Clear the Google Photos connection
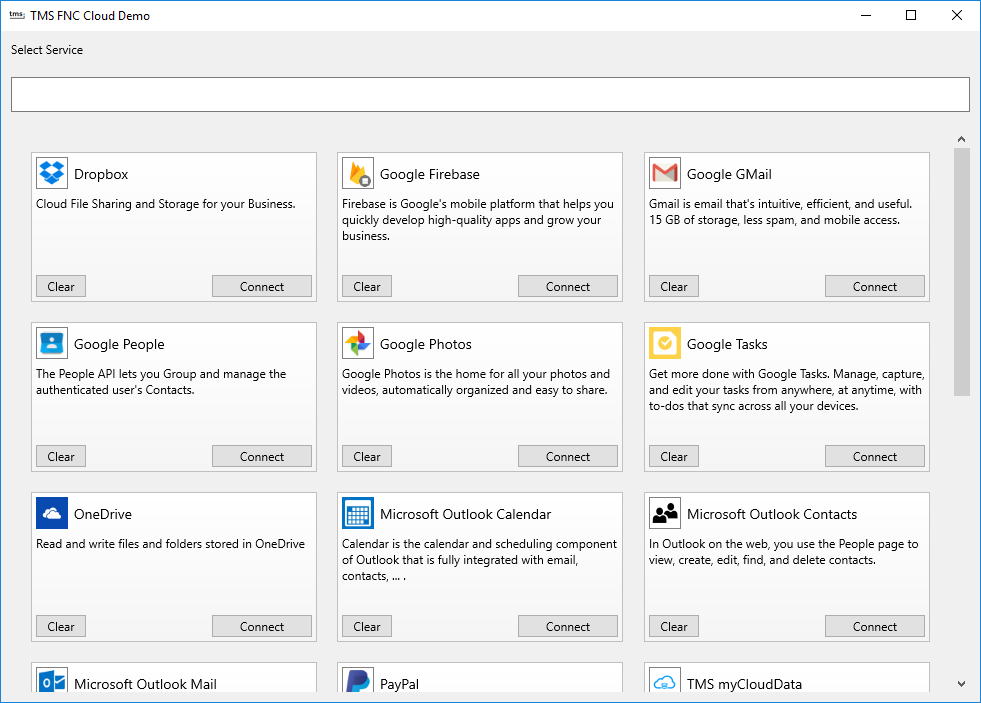 (x=367, y=457)
